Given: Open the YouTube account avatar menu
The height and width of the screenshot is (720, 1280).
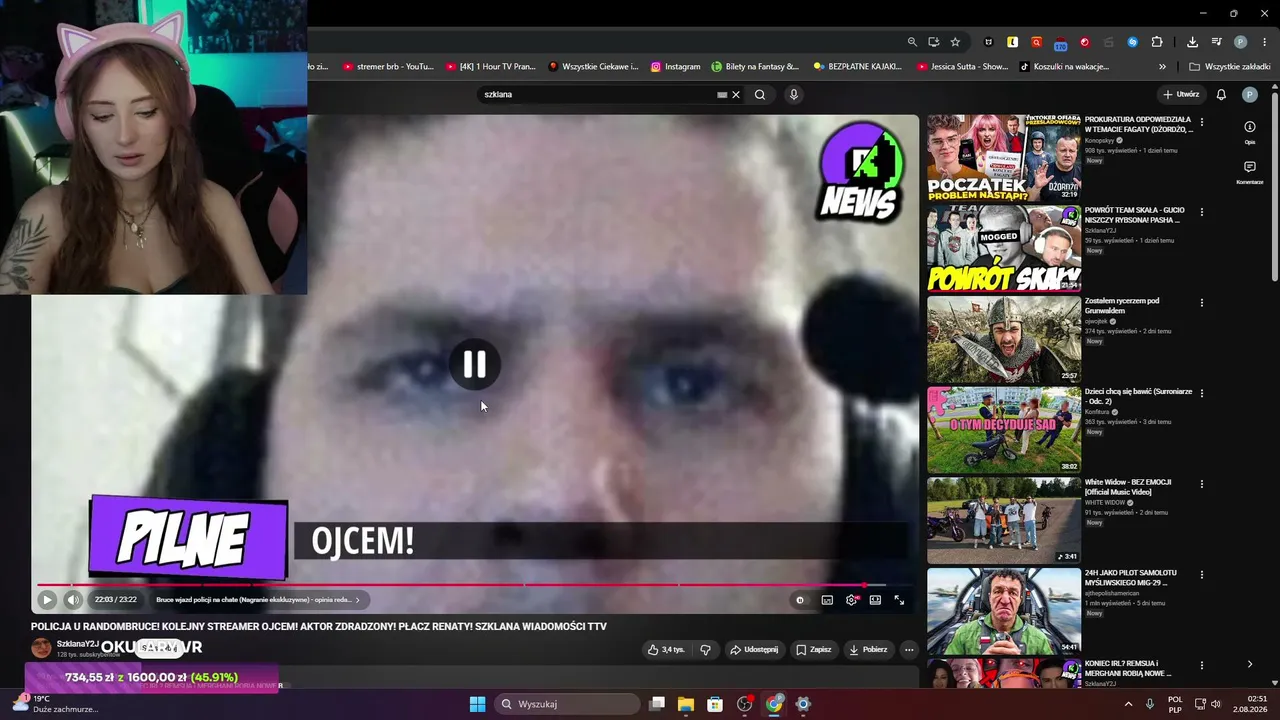Looking at the screenshot, I should click(1250, 95).
